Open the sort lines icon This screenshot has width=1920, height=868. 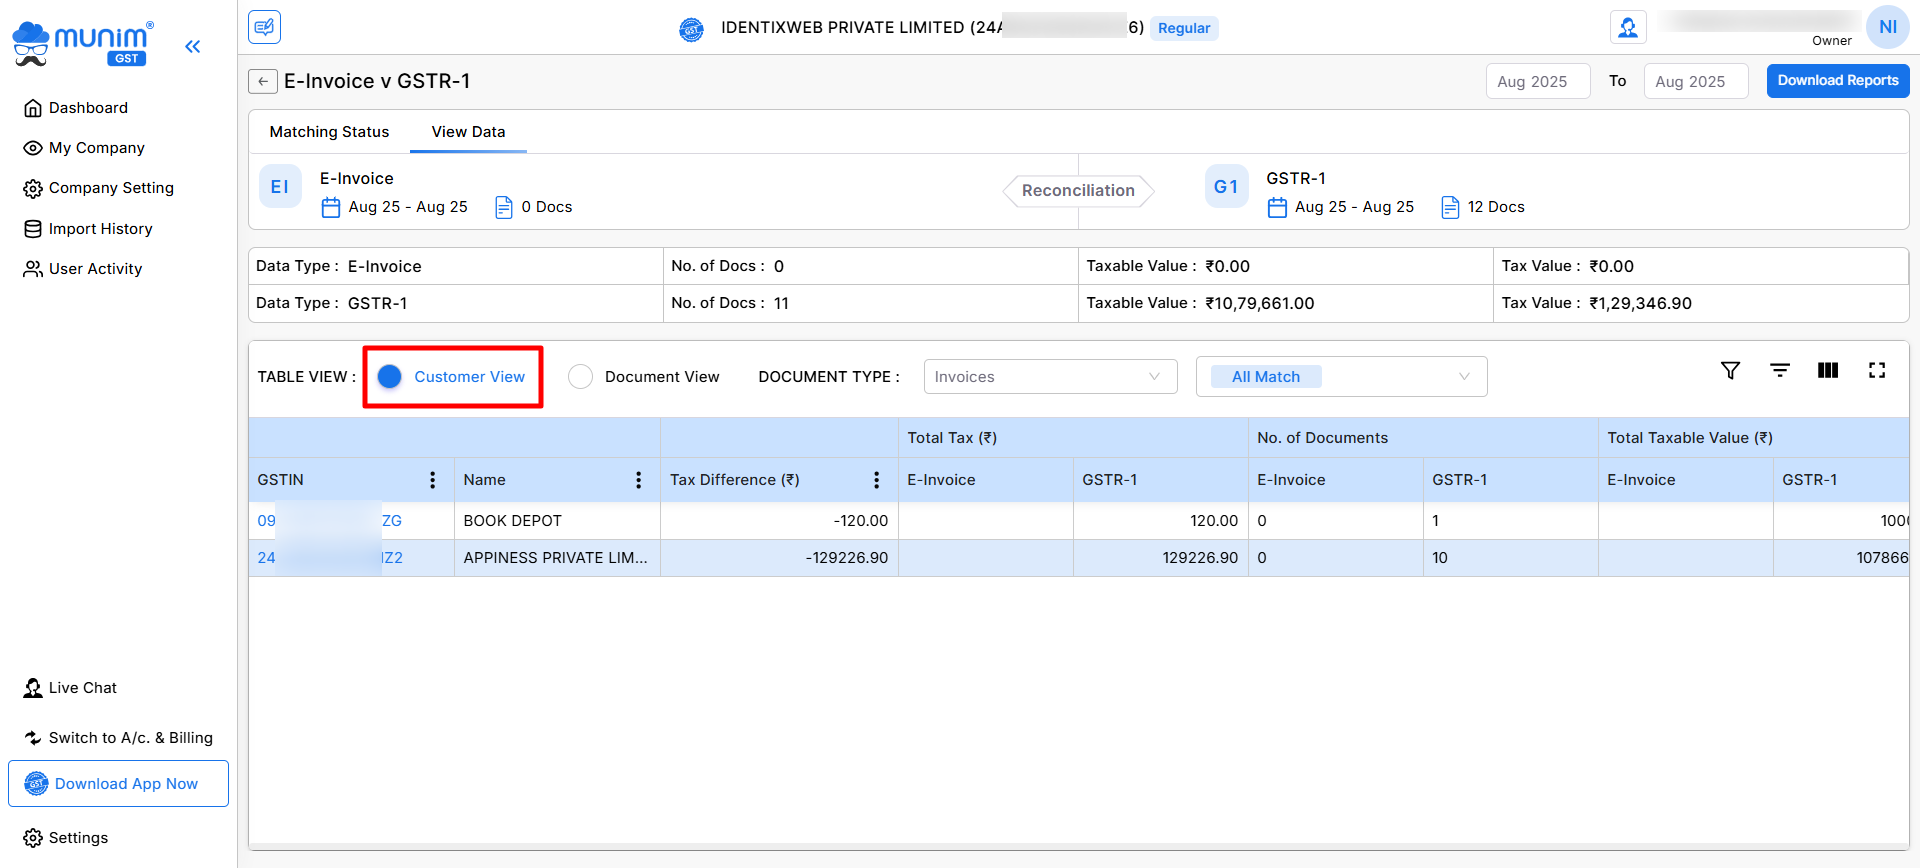pos(1780,370)
